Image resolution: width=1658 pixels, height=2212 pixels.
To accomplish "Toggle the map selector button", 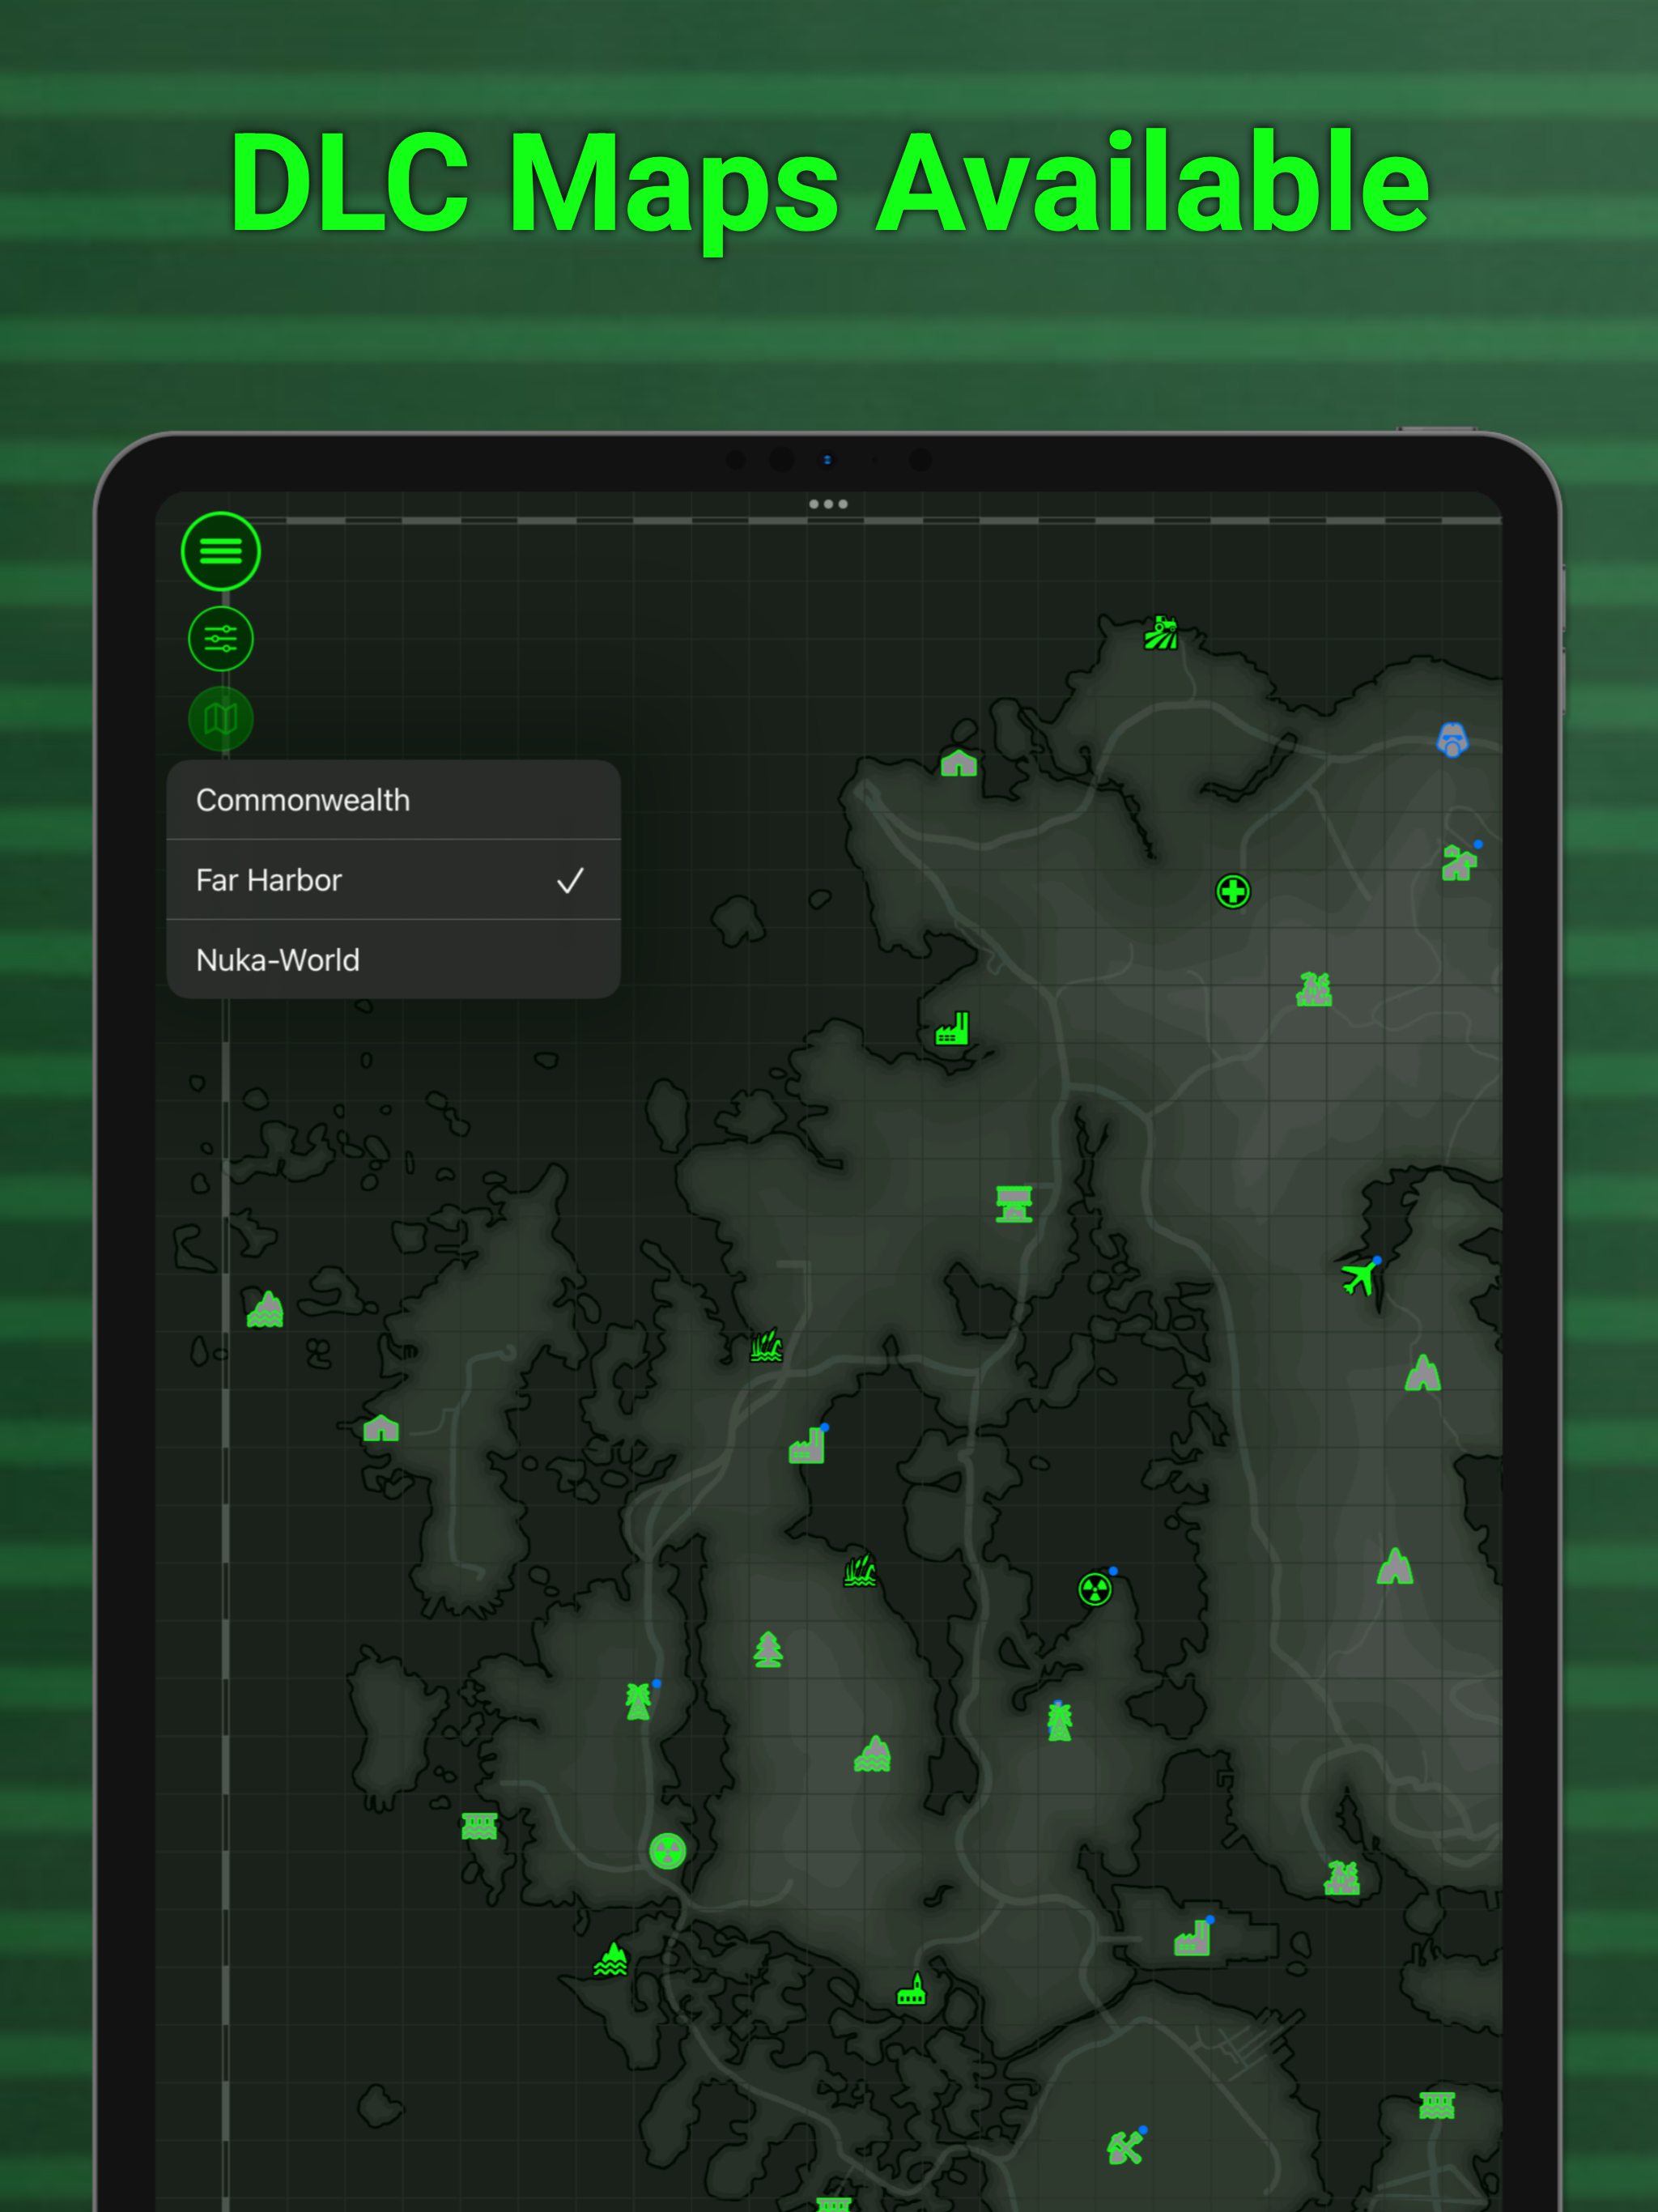I will tap(221, 718).
